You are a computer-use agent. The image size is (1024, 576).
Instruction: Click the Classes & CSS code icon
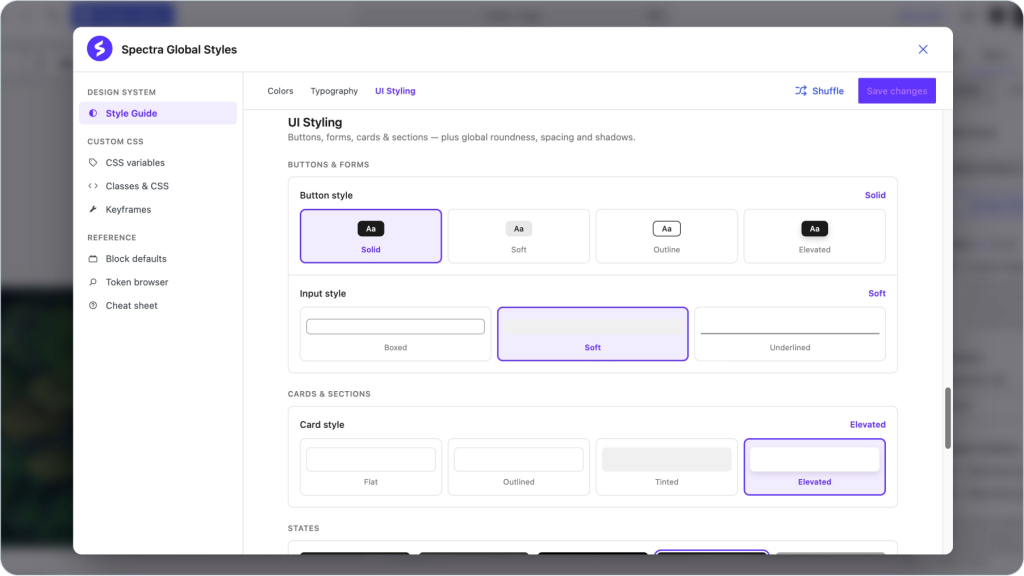click(93, 186)
